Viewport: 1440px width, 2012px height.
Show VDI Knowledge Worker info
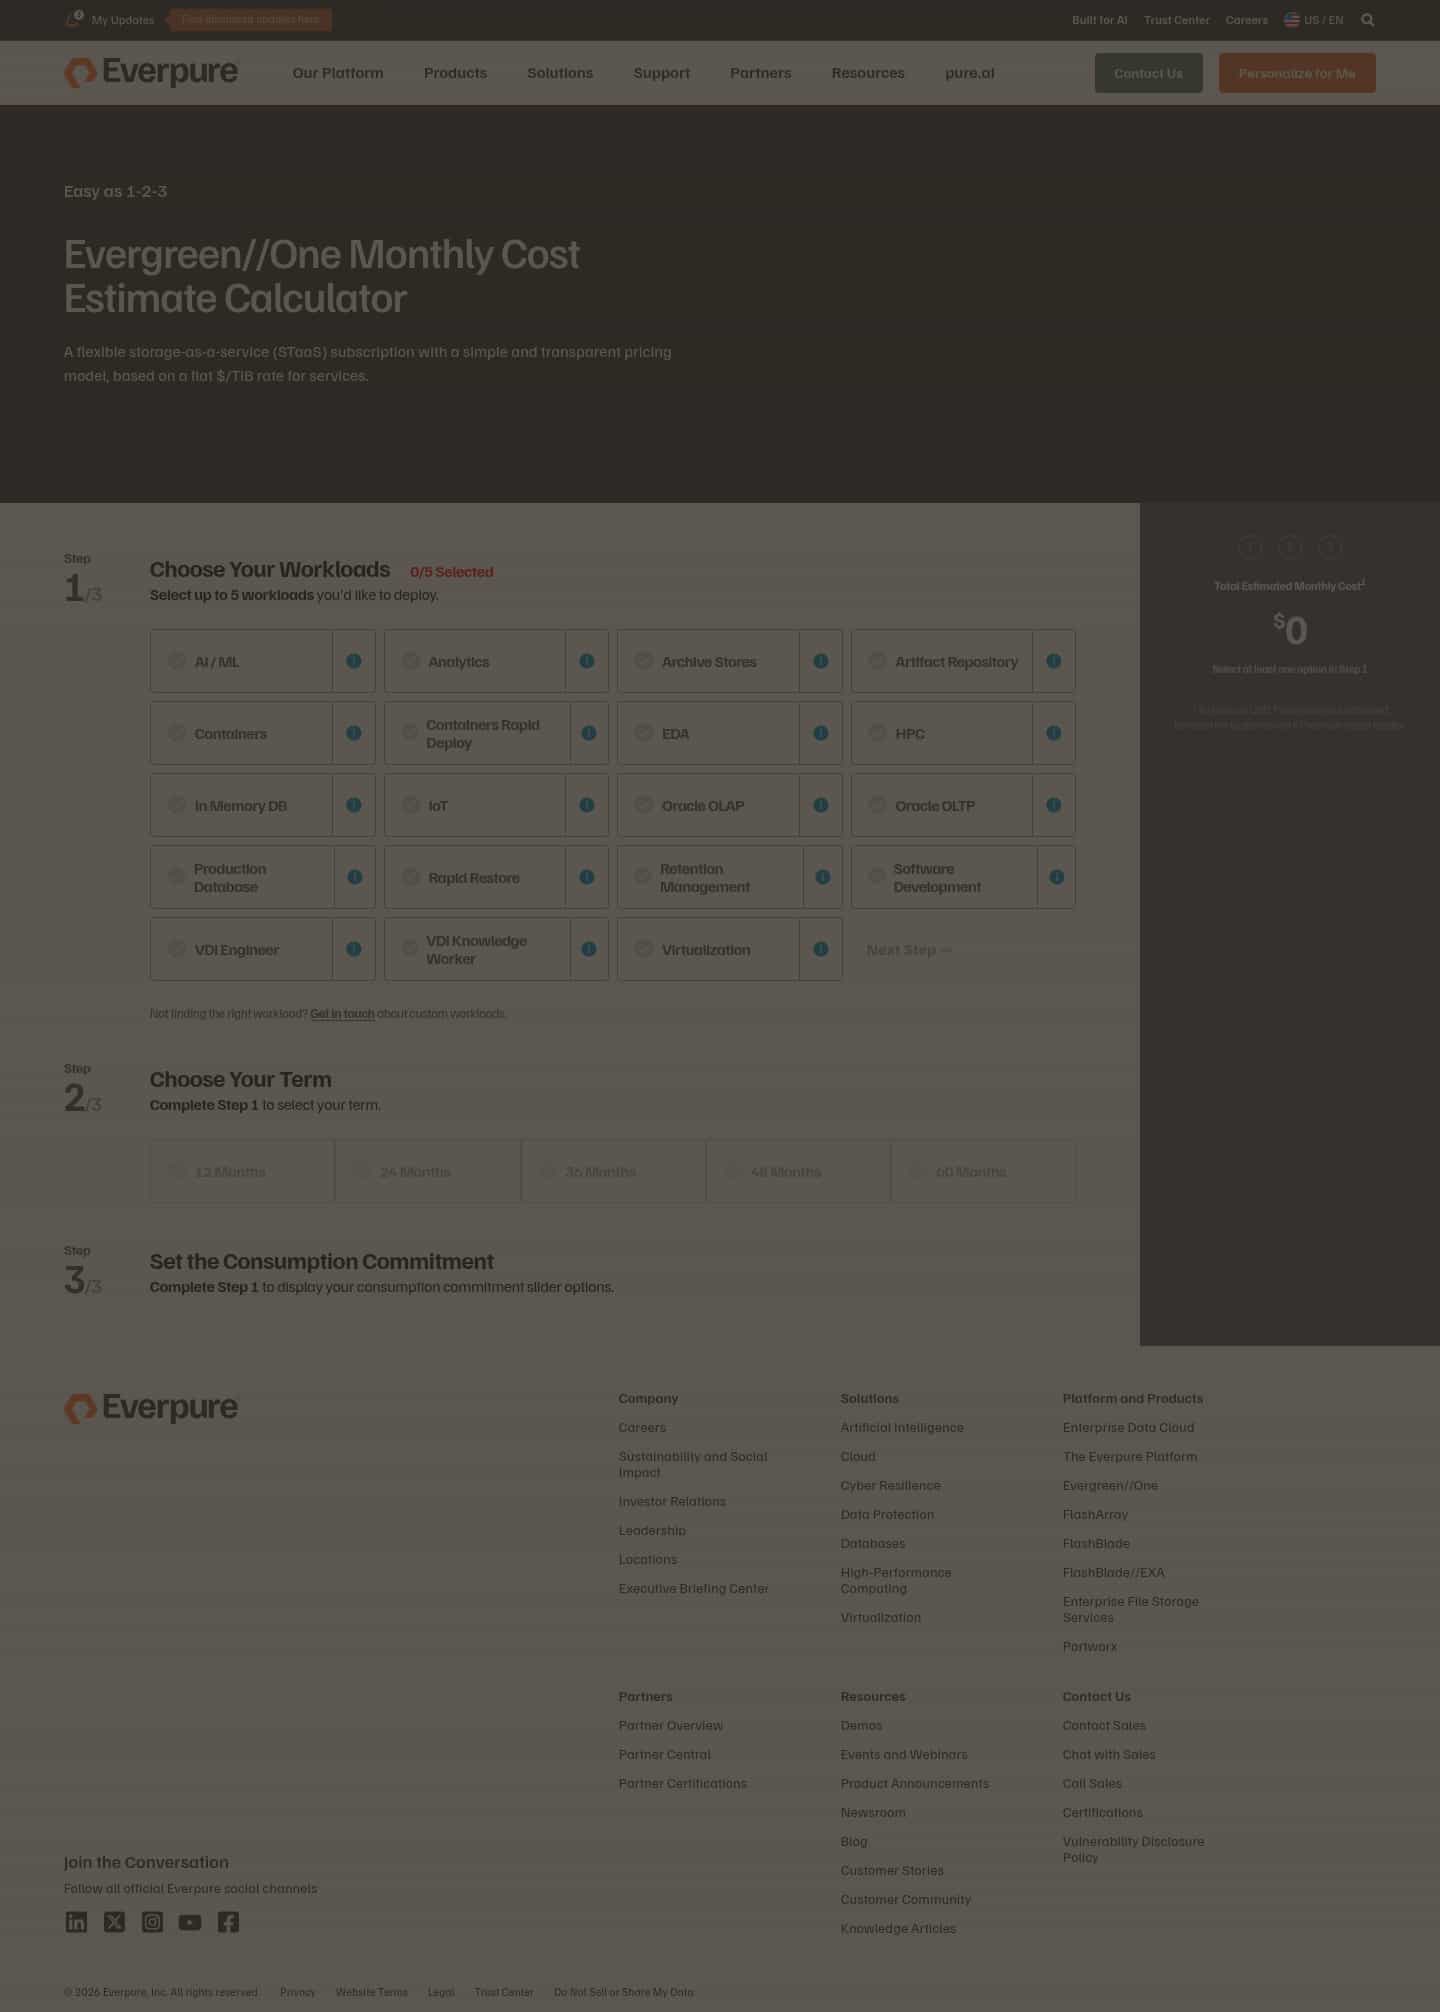(x=589, y=949)
